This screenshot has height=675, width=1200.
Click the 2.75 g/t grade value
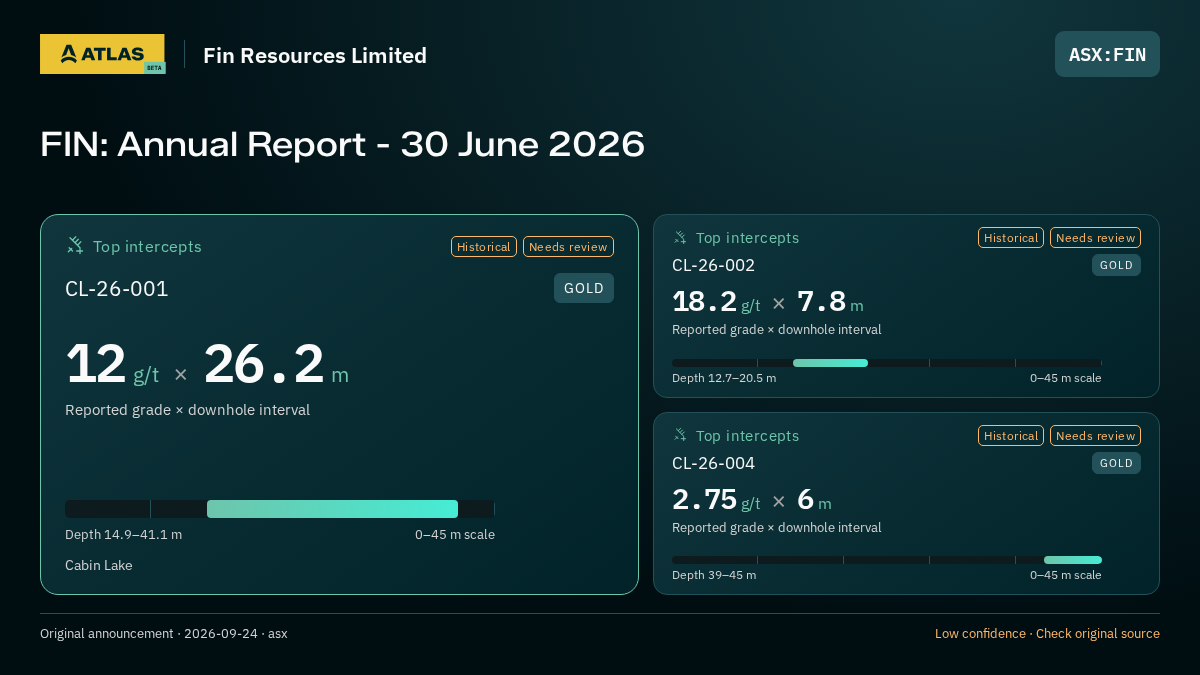point(716,500)
